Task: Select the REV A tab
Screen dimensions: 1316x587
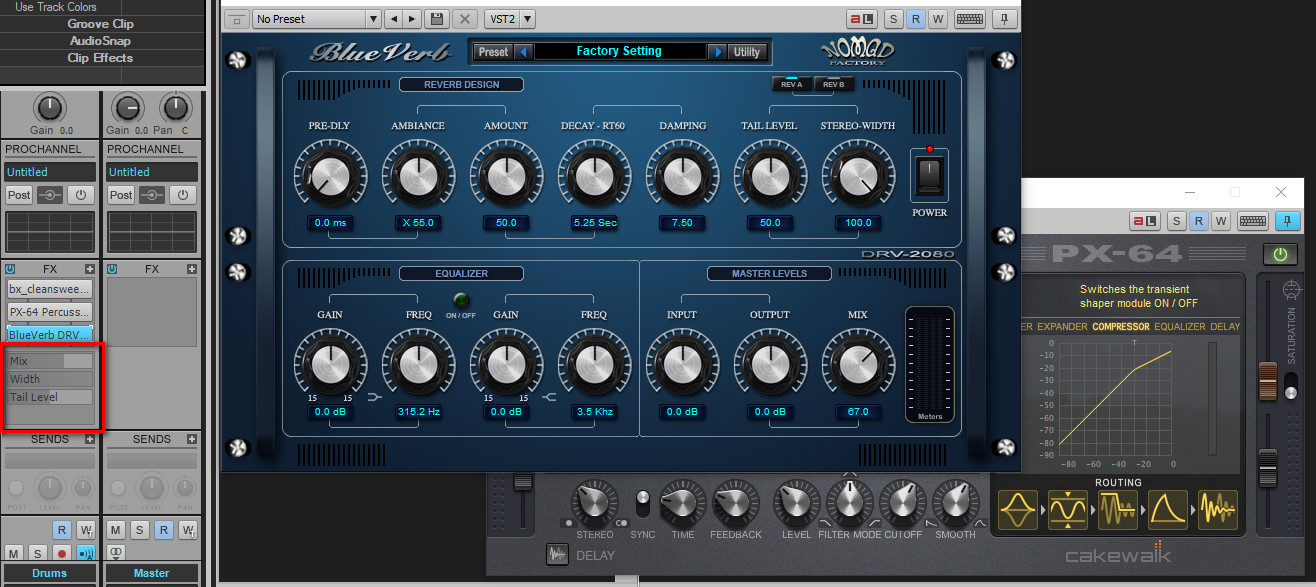Action: [791, 84]
